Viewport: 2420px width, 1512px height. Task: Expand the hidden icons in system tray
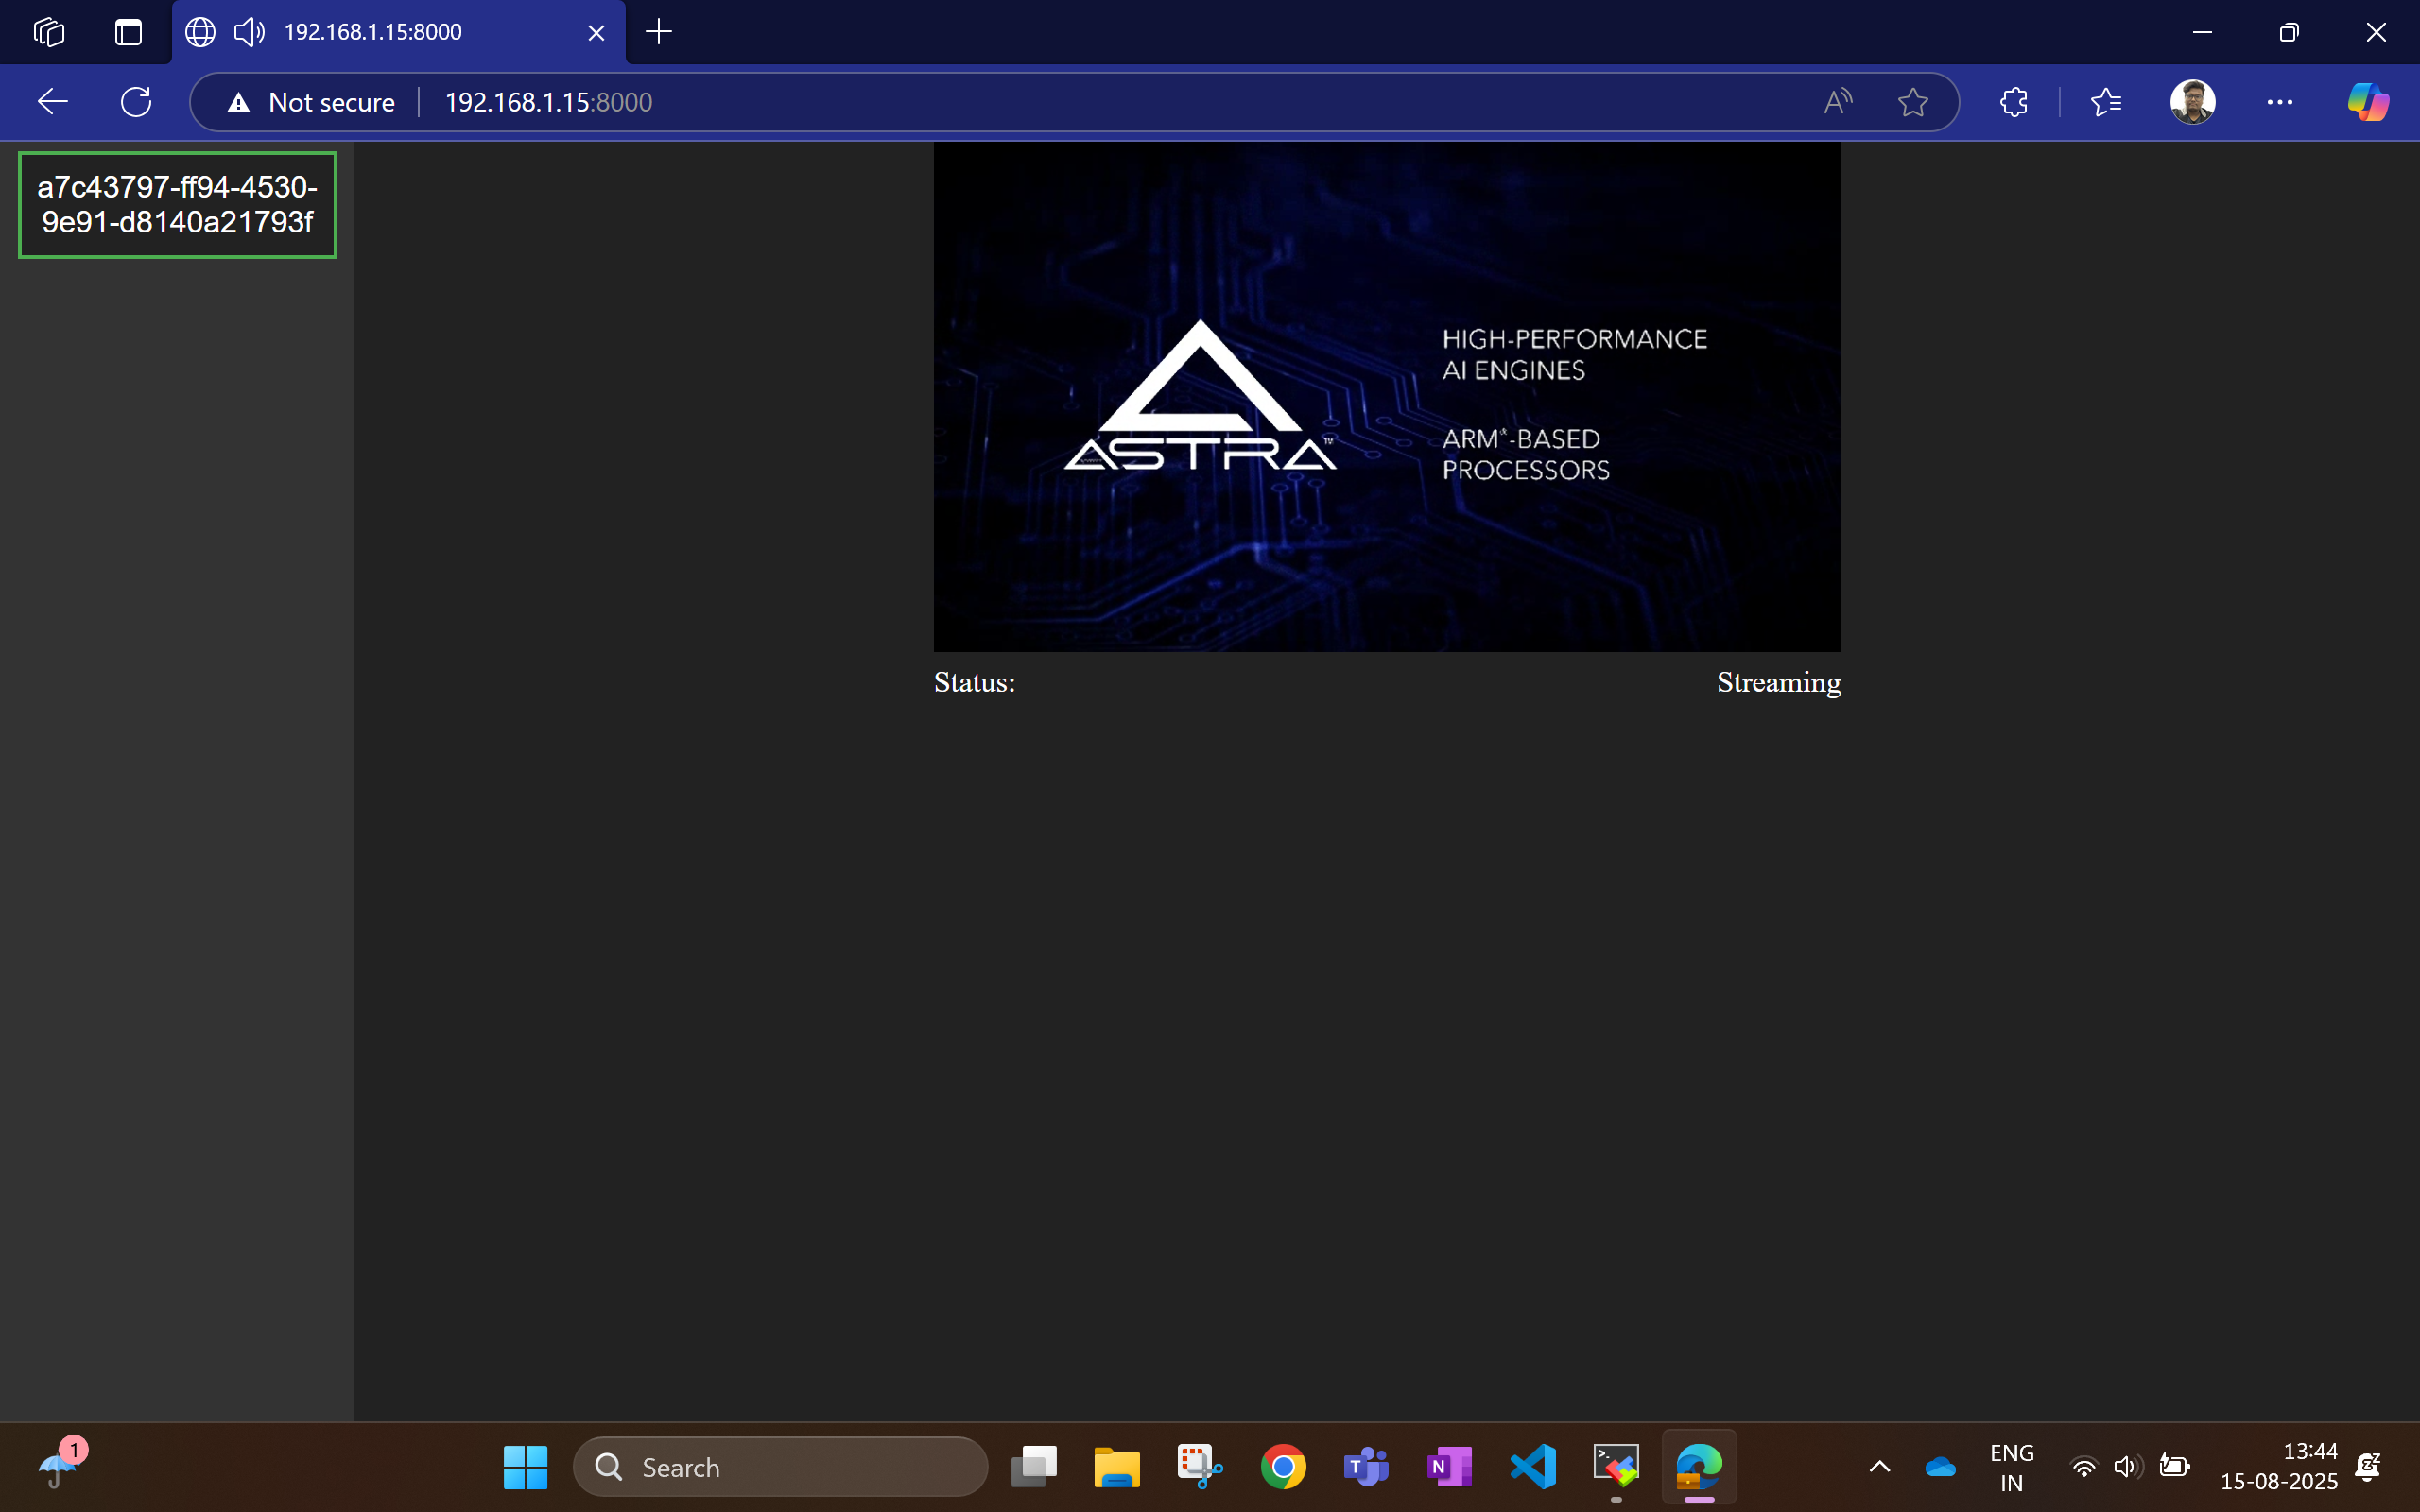(x=1877, y=1466)
